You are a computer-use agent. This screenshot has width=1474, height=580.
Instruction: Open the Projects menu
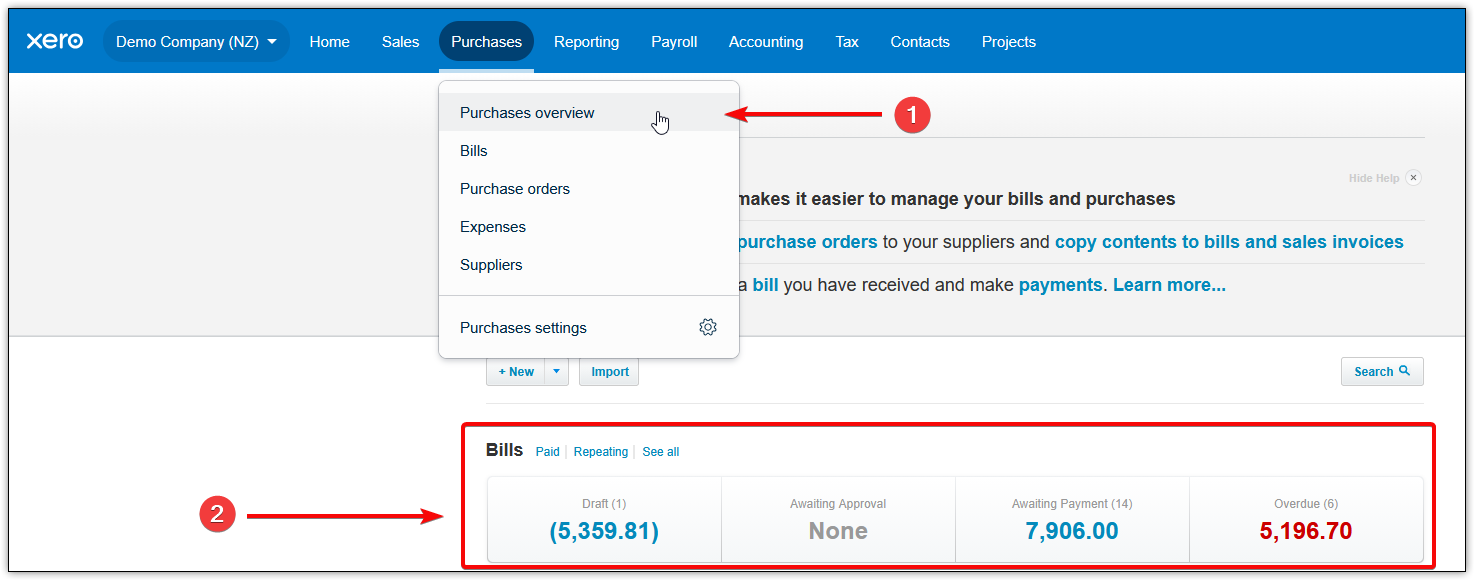click(x=1008, y=42)
